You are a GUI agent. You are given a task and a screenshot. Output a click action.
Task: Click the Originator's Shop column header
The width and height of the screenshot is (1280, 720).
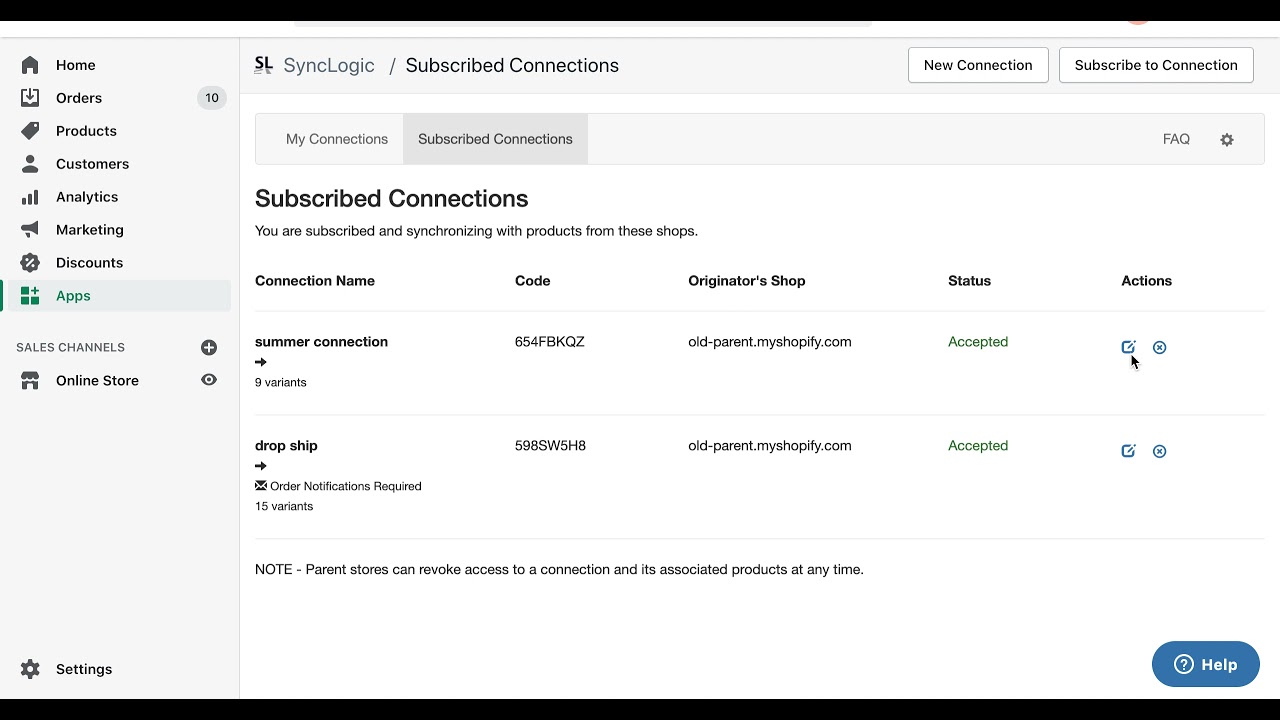tap(747, 281)
